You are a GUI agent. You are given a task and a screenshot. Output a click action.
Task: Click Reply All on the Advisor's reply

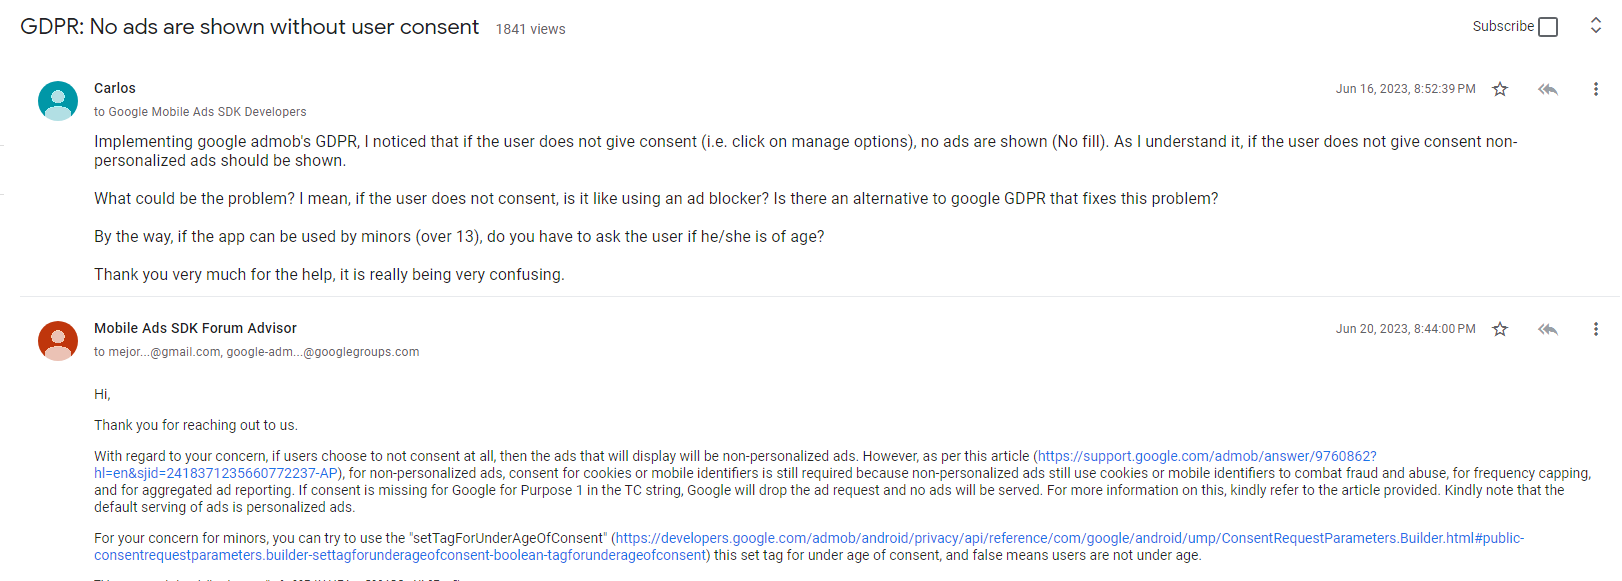1548,328
